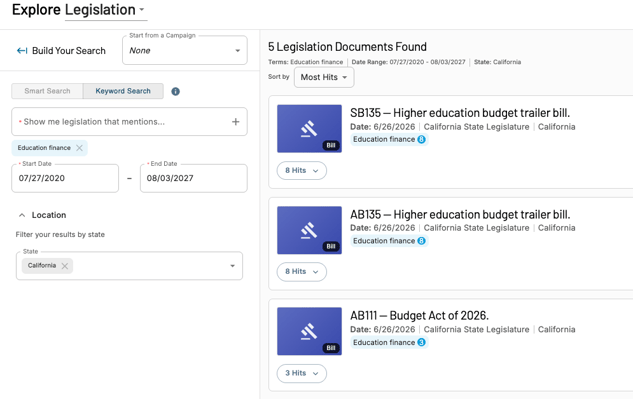
Task: Click the Build Your Search label
Action: (x=69, y=50)
